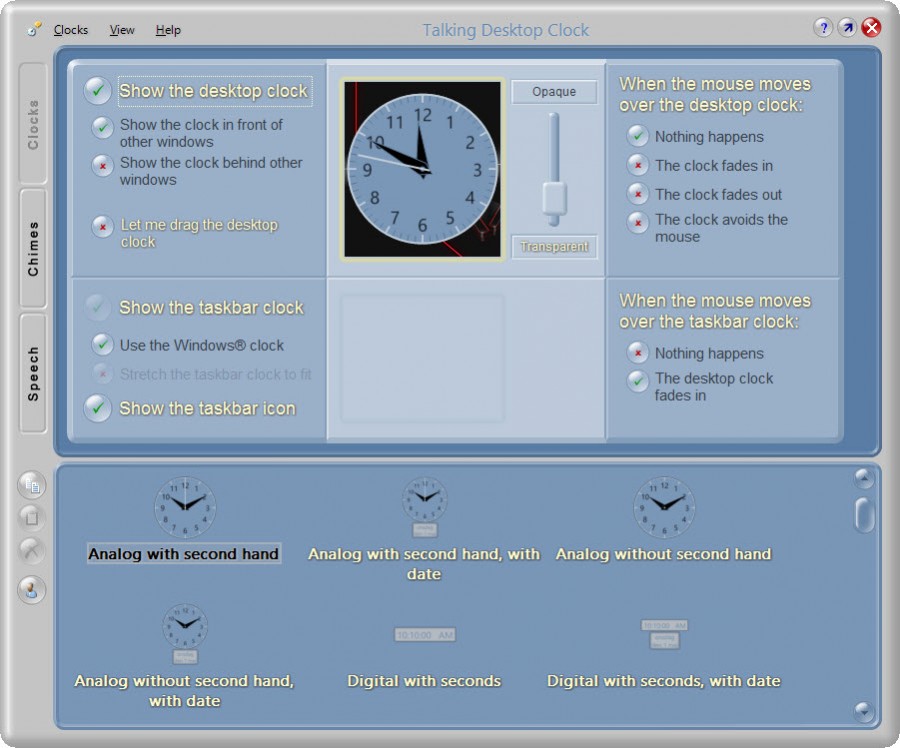Select The clock fades out option
Viewport: 900px width, 748px height.
(x=638, y=194)
